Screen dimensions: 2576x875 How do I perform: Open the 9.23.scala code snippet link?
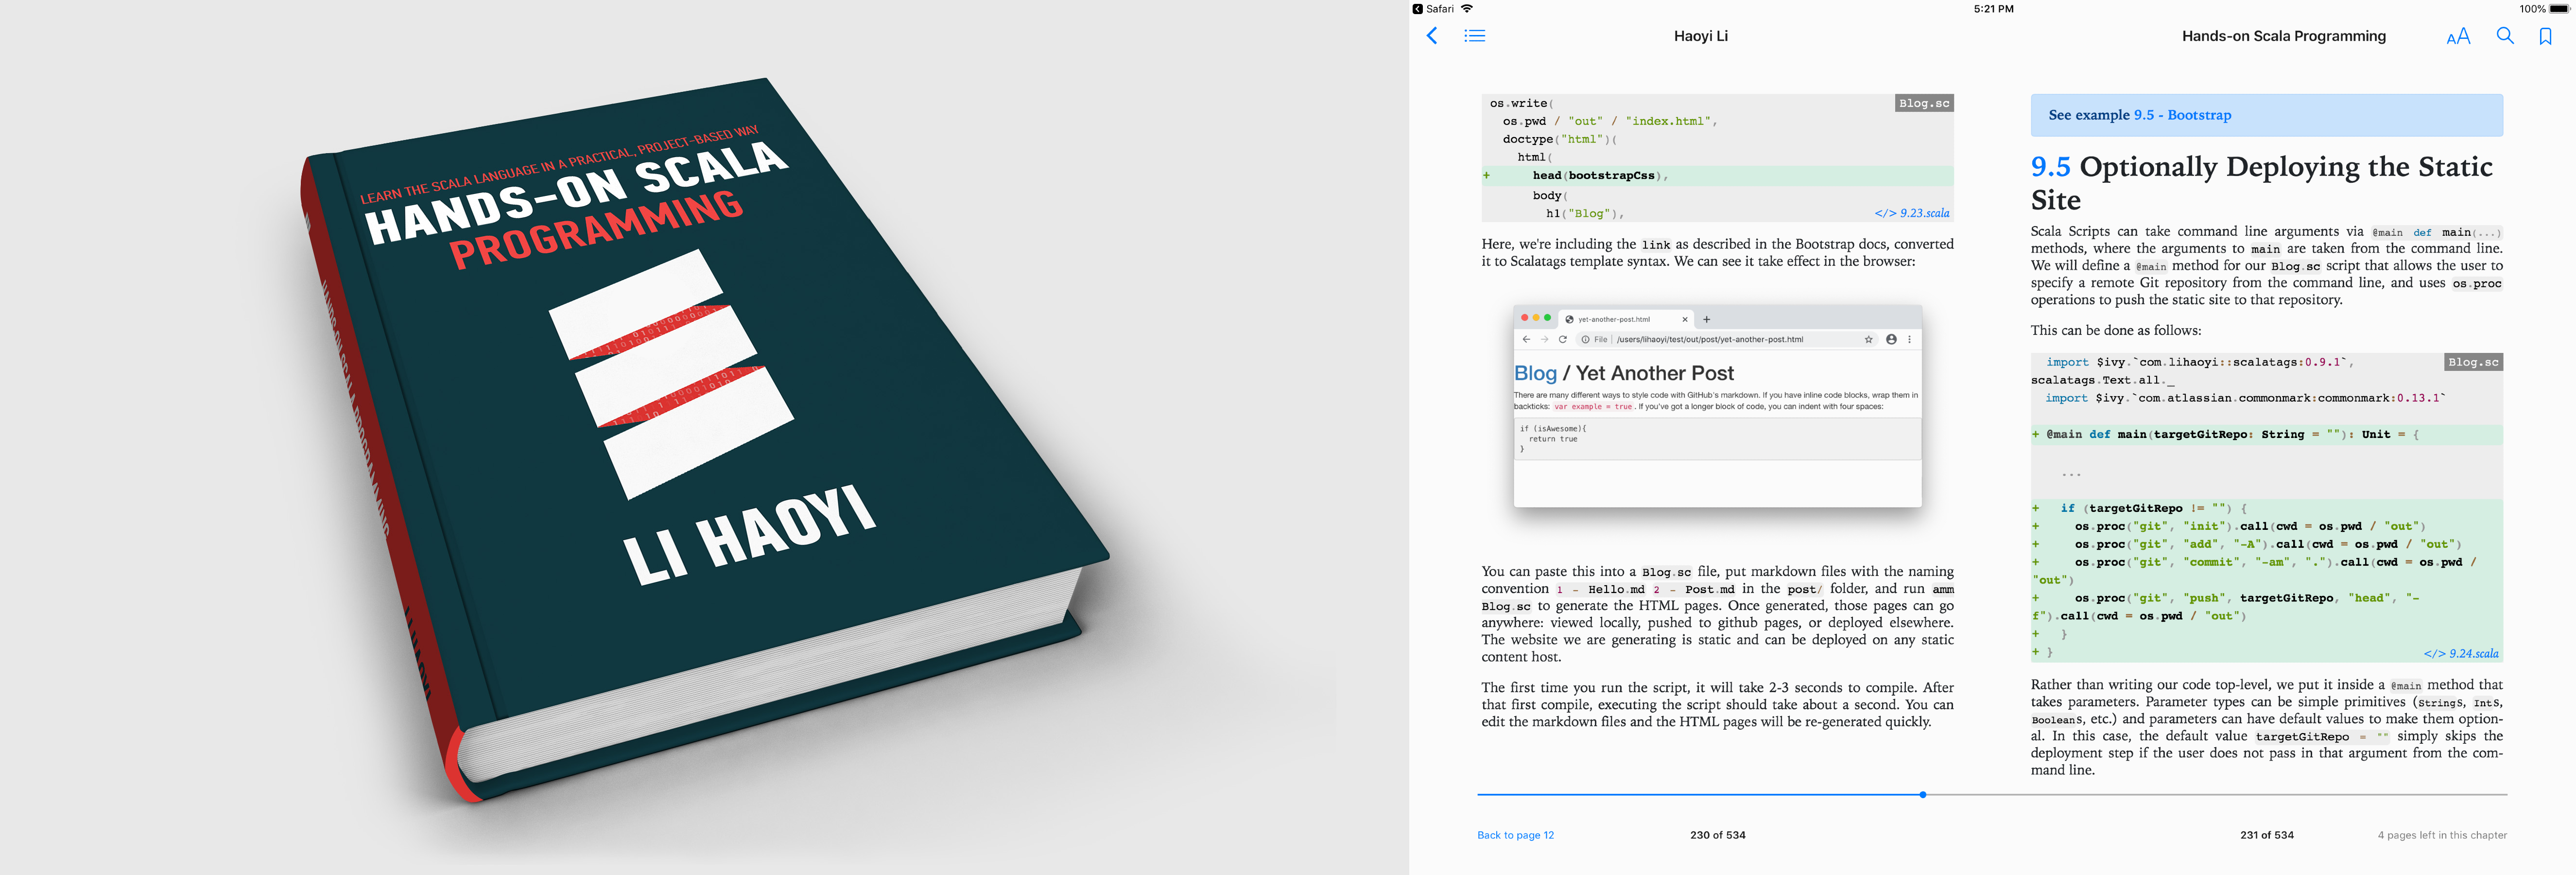coord(1911,213)
